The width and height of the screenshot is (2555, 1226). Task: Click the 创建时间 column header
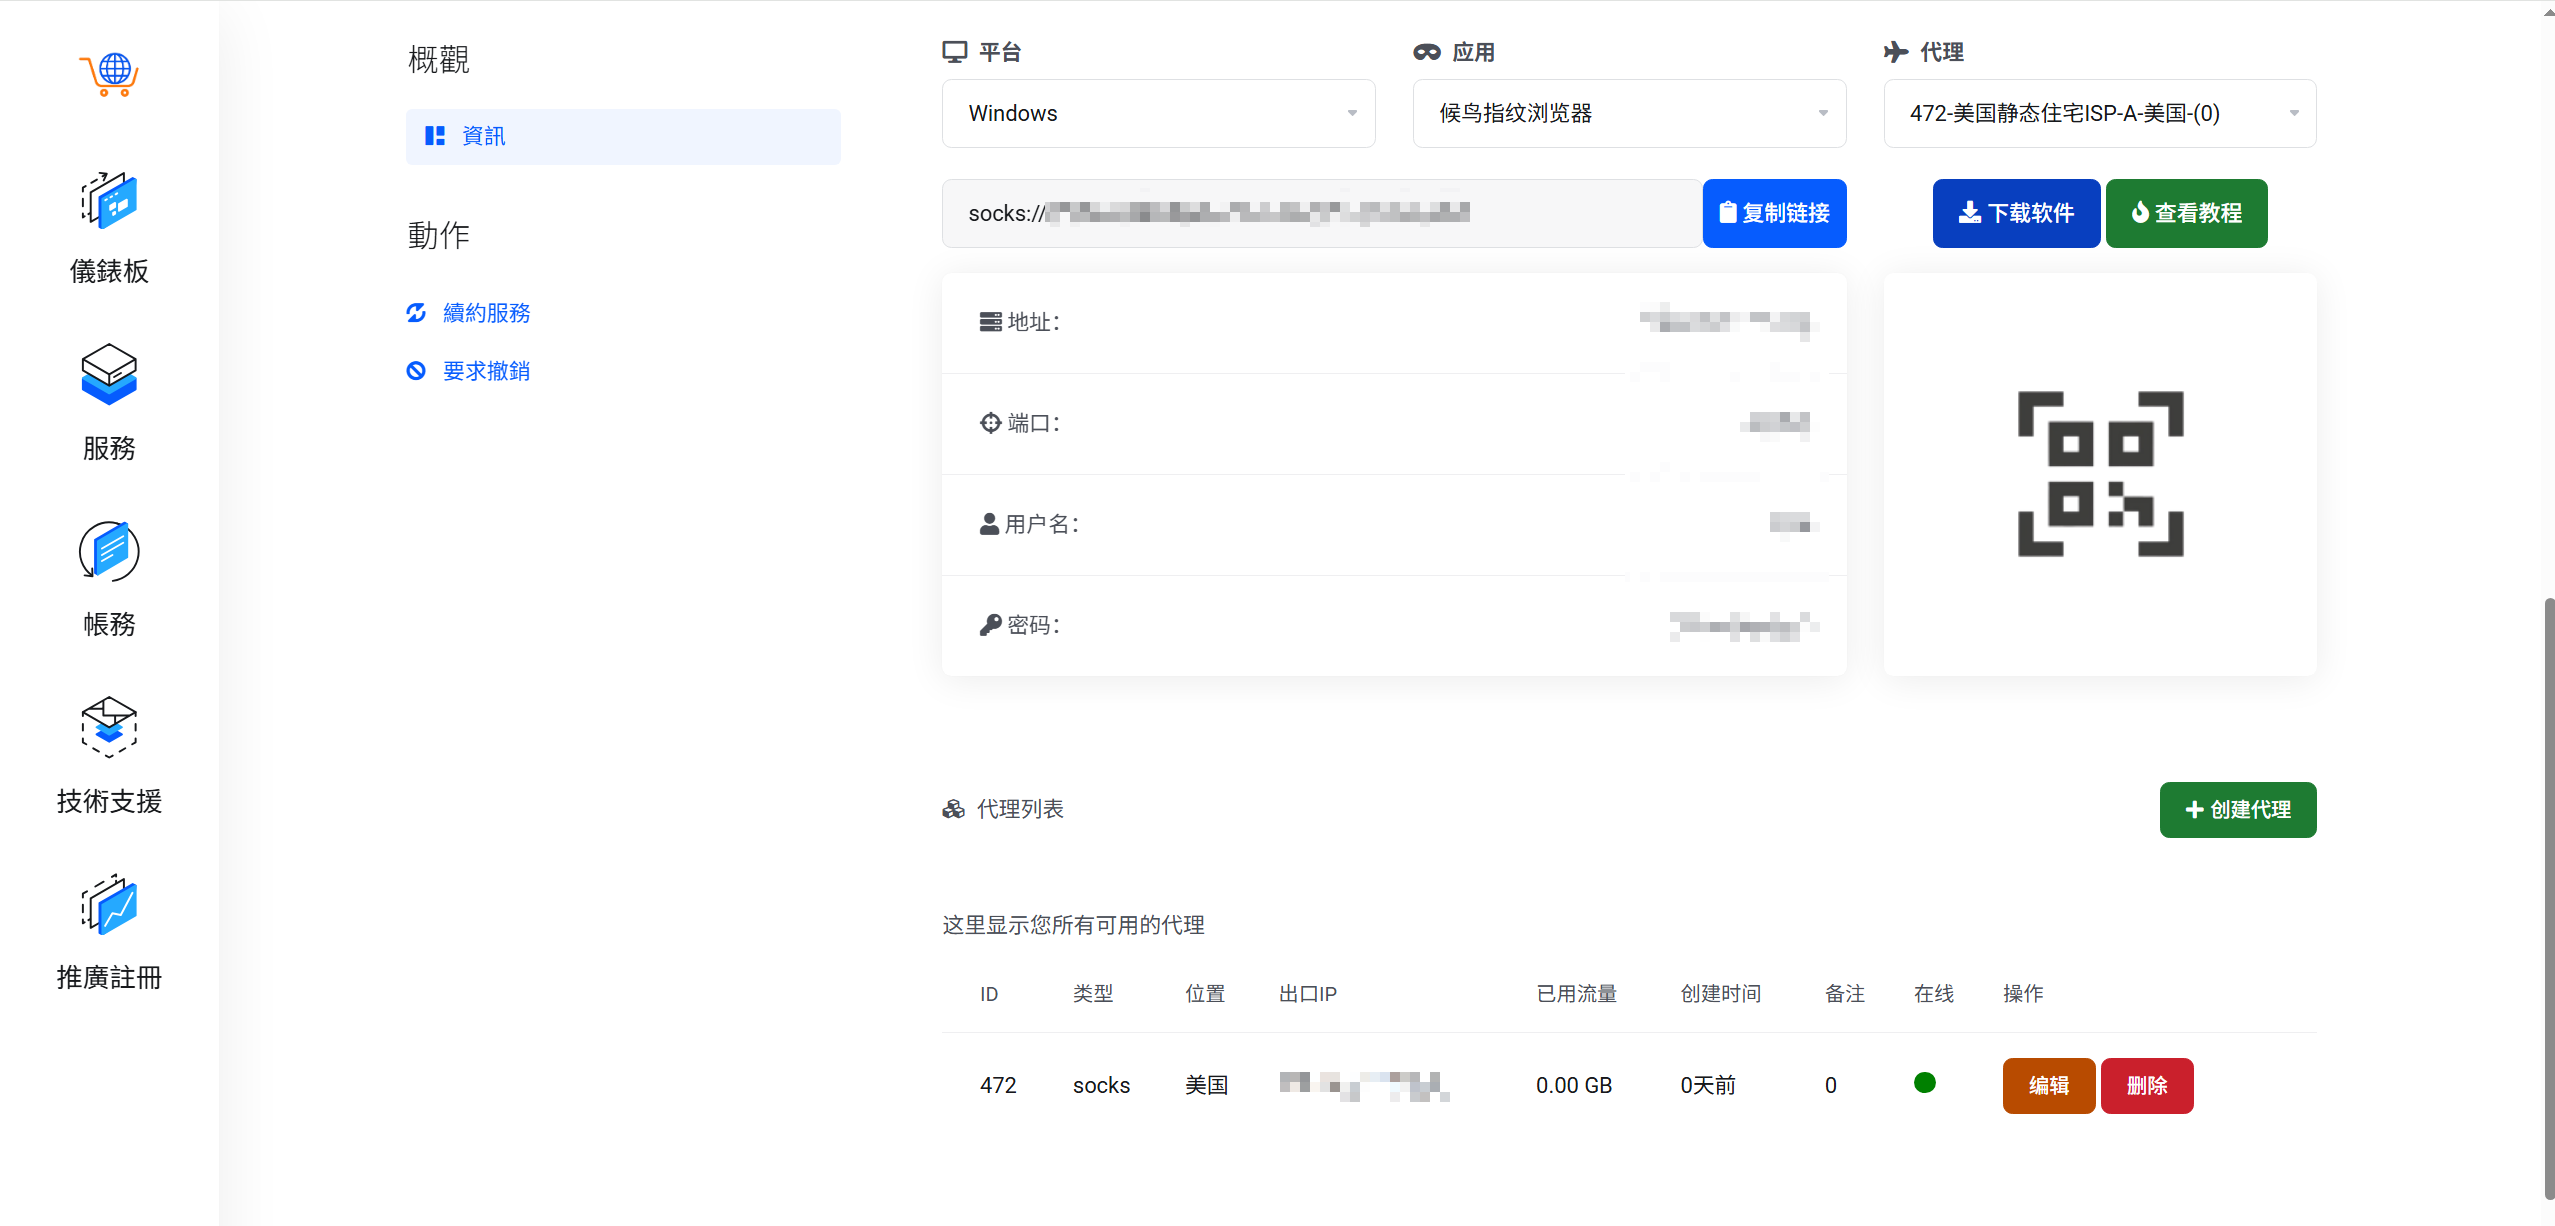pyautogui.click(x=1720, y=994)
